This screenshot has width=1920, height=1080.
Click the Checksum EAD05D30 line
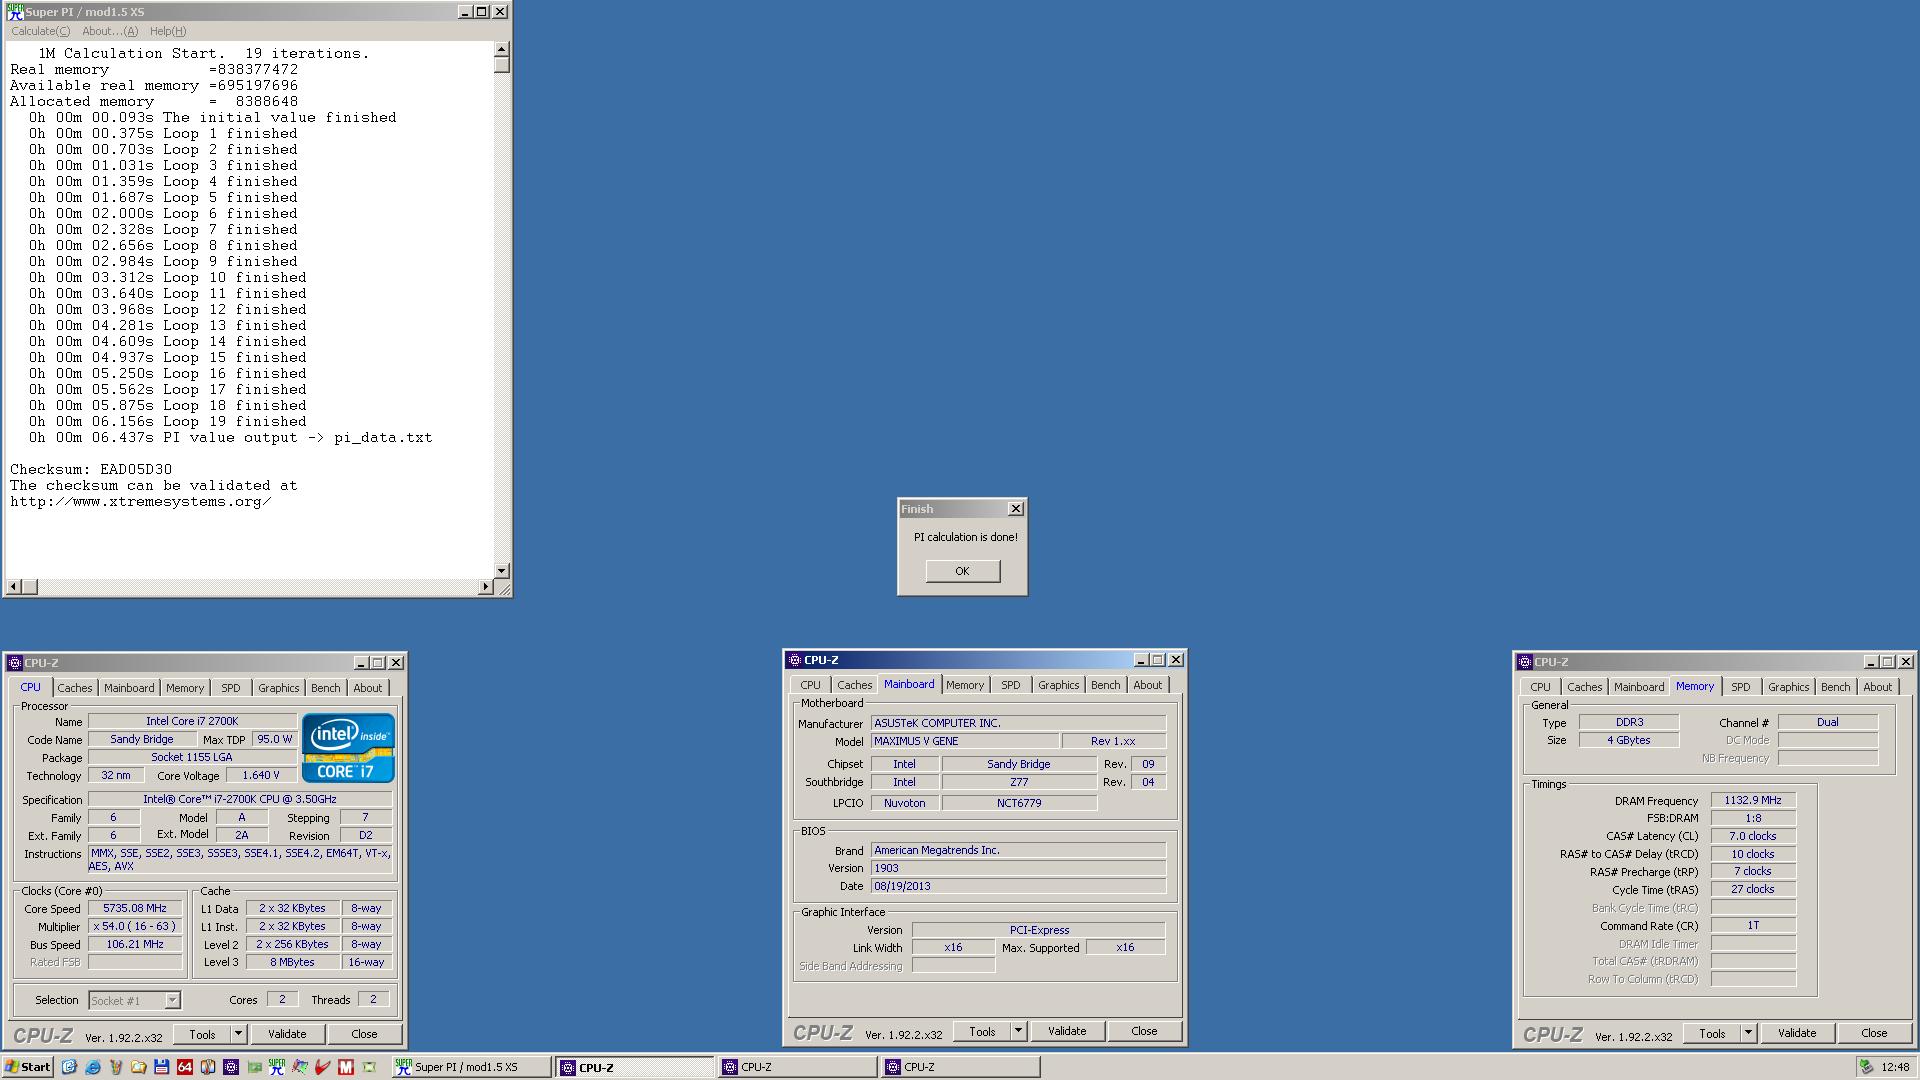click(91, 469)
